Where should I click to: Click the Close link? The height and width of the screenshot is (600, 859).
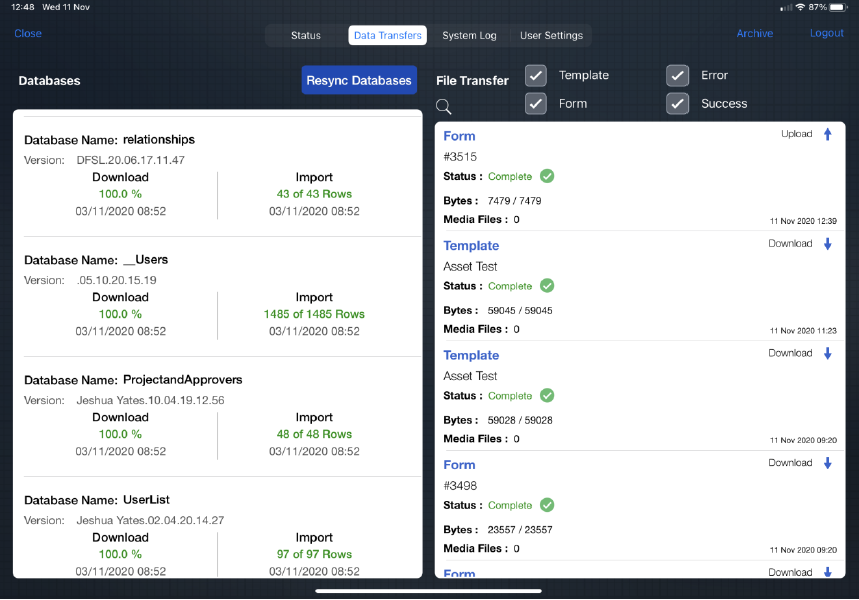pyautogui.click(x=28, y=34)
